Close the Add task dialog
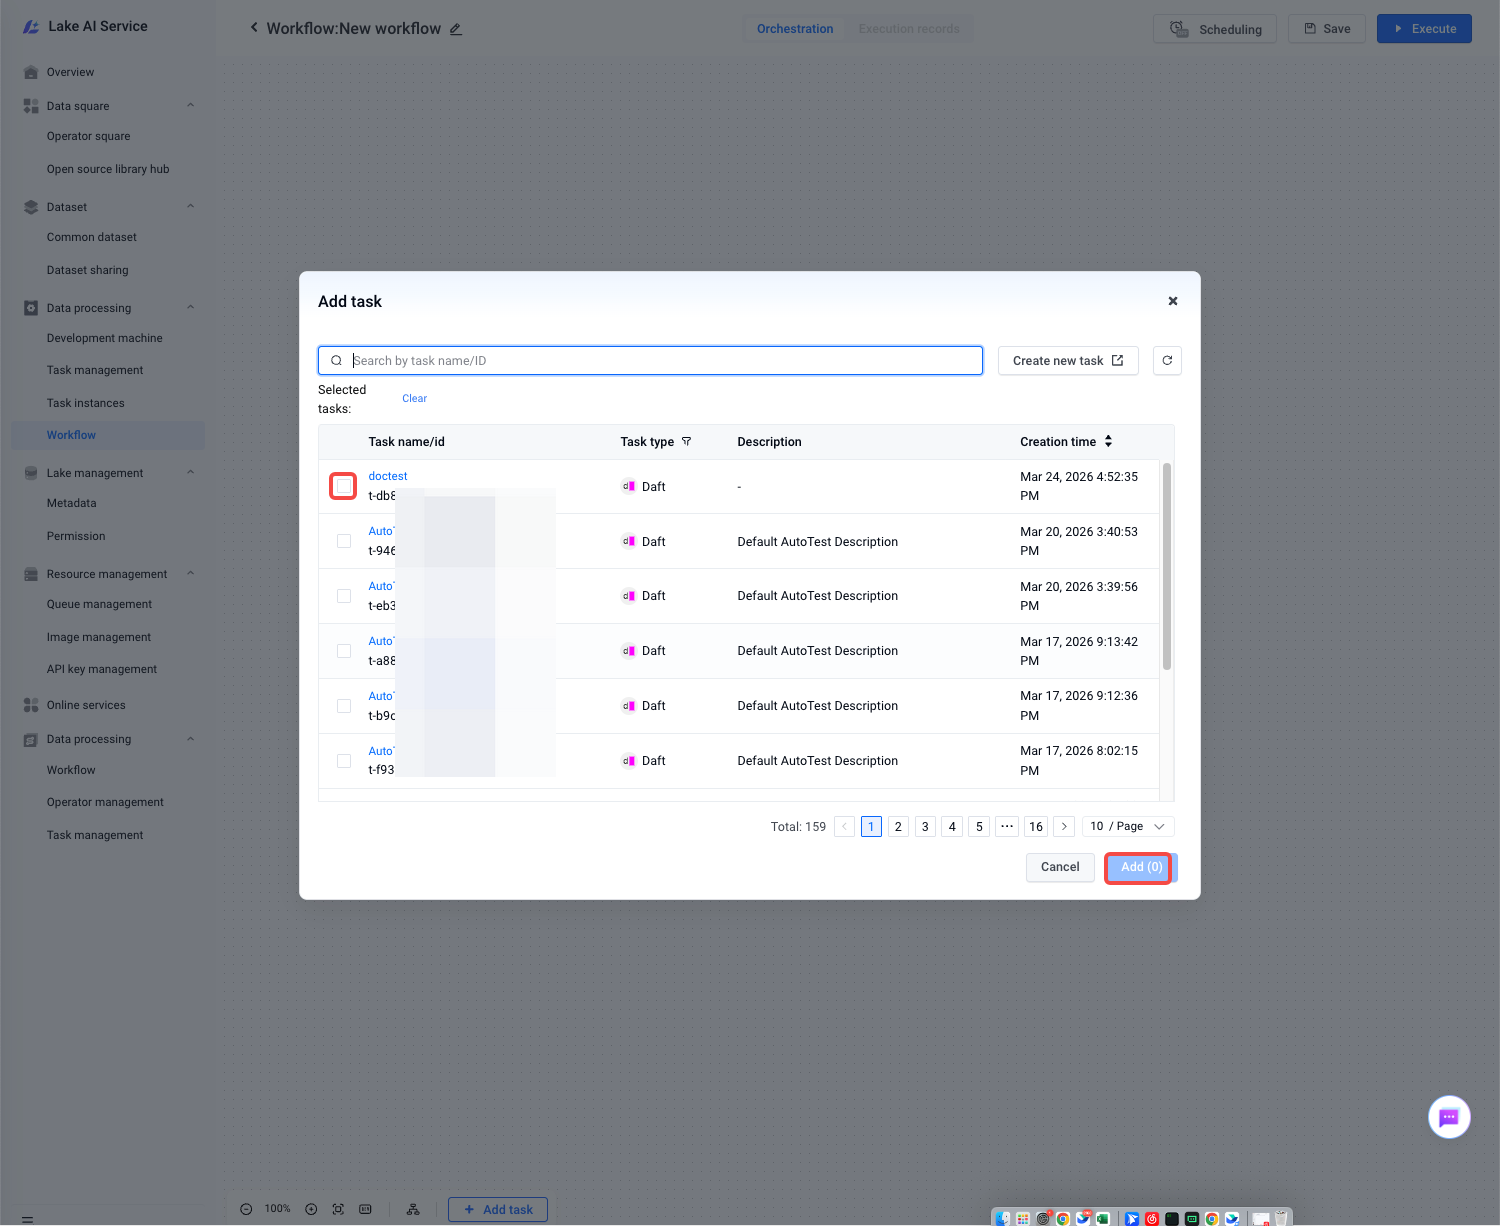 point(1173,301)
